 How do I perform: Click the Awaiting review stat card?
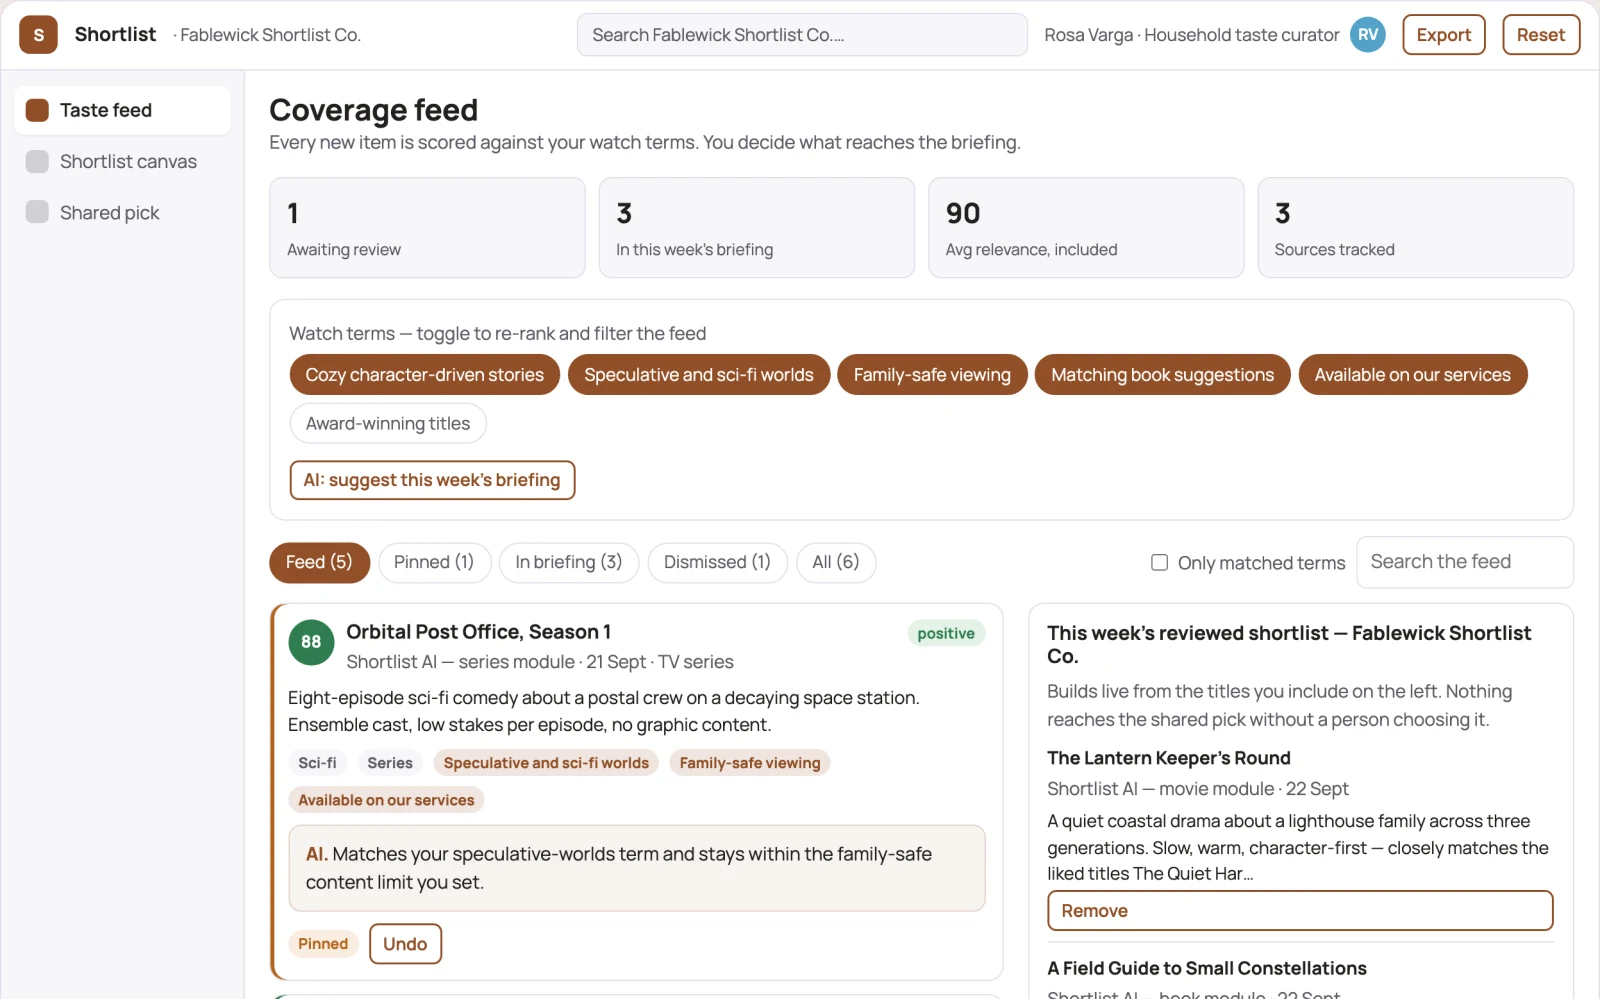coord(427,228)
